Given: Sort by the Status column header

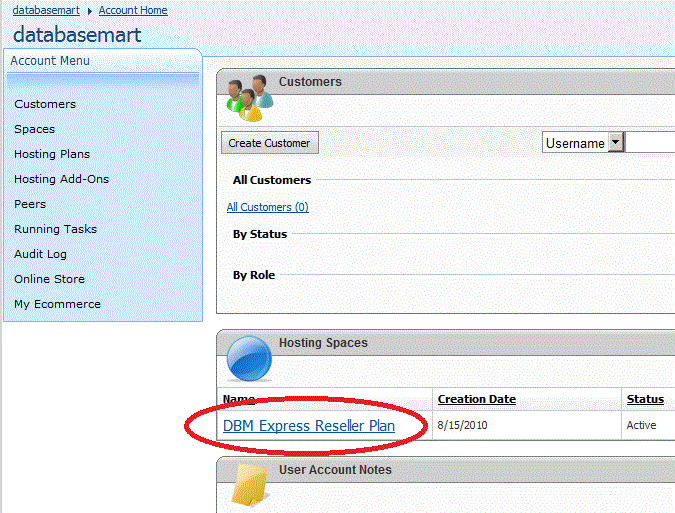Looking at the screenshot, I should (645, 399).
